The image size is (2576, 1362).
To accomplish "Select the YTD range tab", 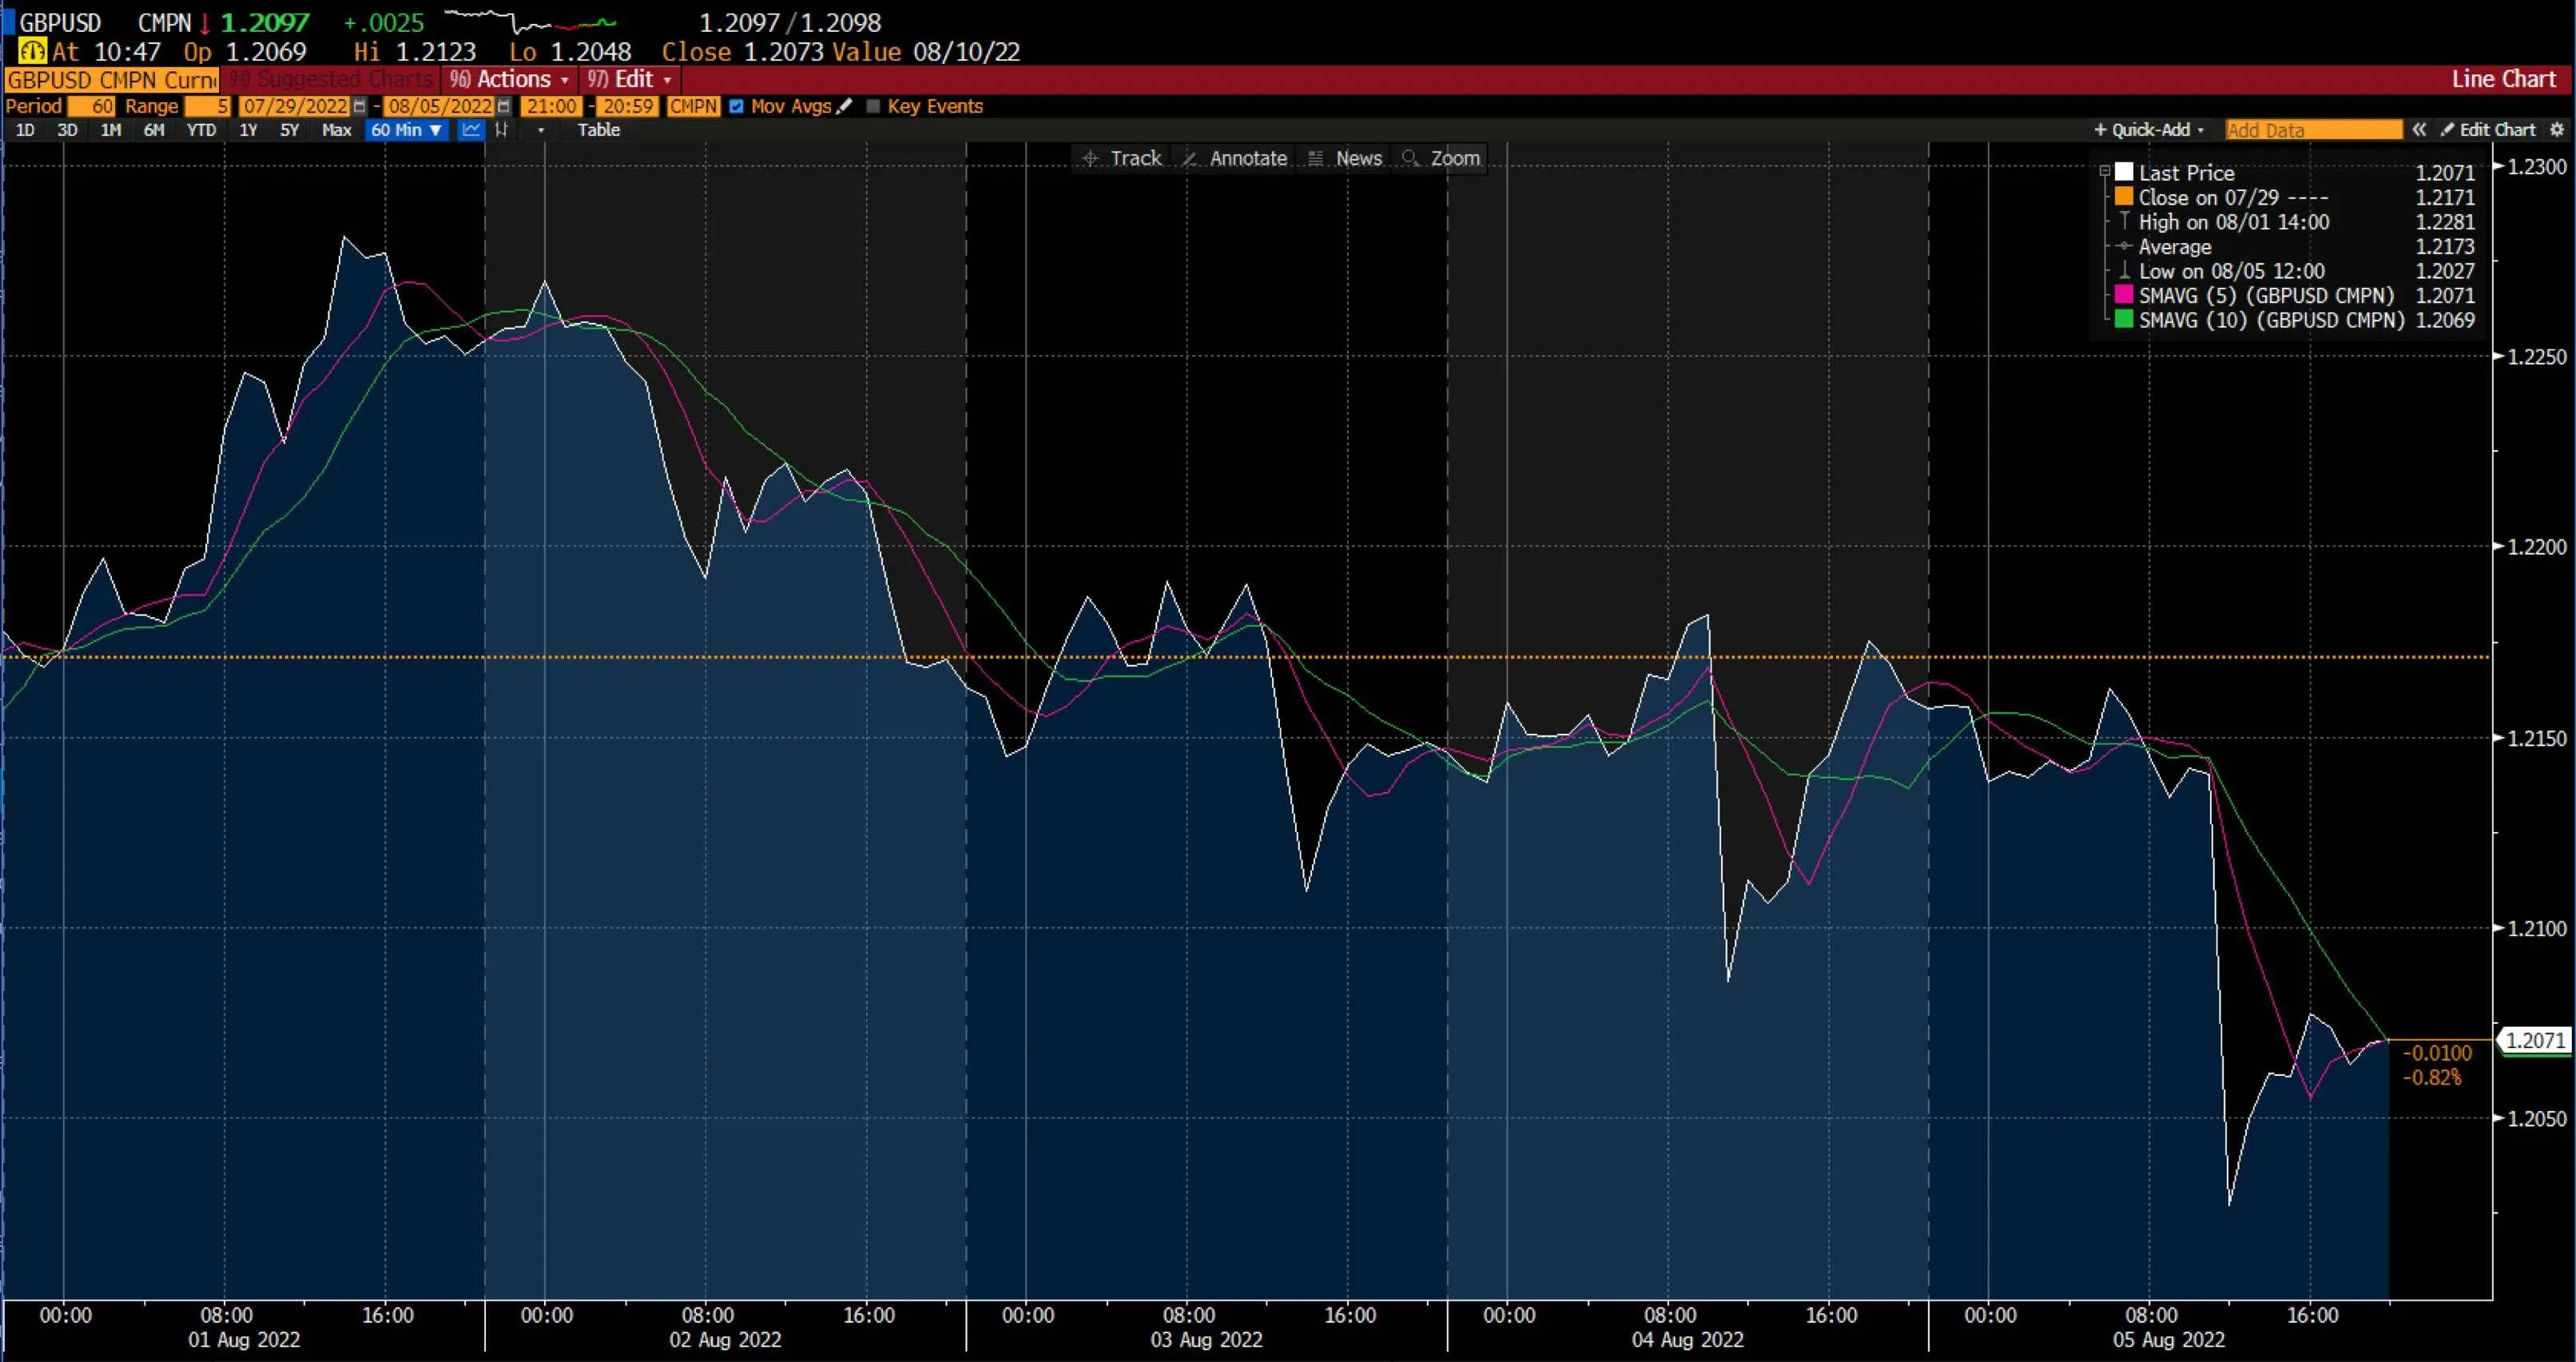I will pos(202,130).
